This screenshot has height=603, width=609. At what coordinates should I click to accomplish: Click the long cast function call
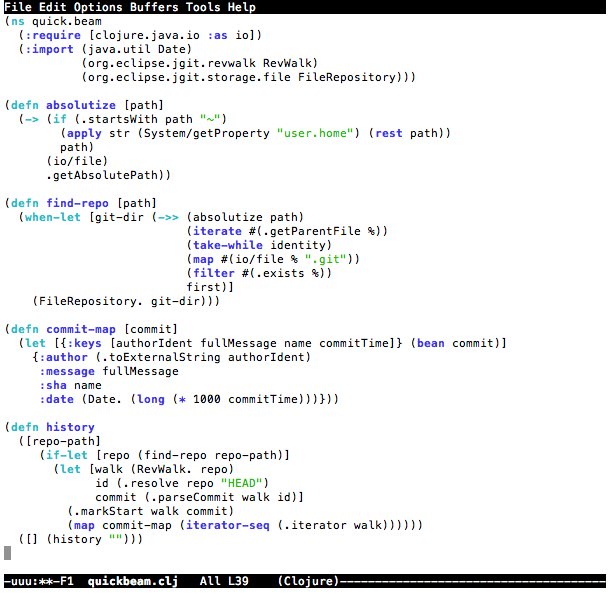tap(150, 399)
